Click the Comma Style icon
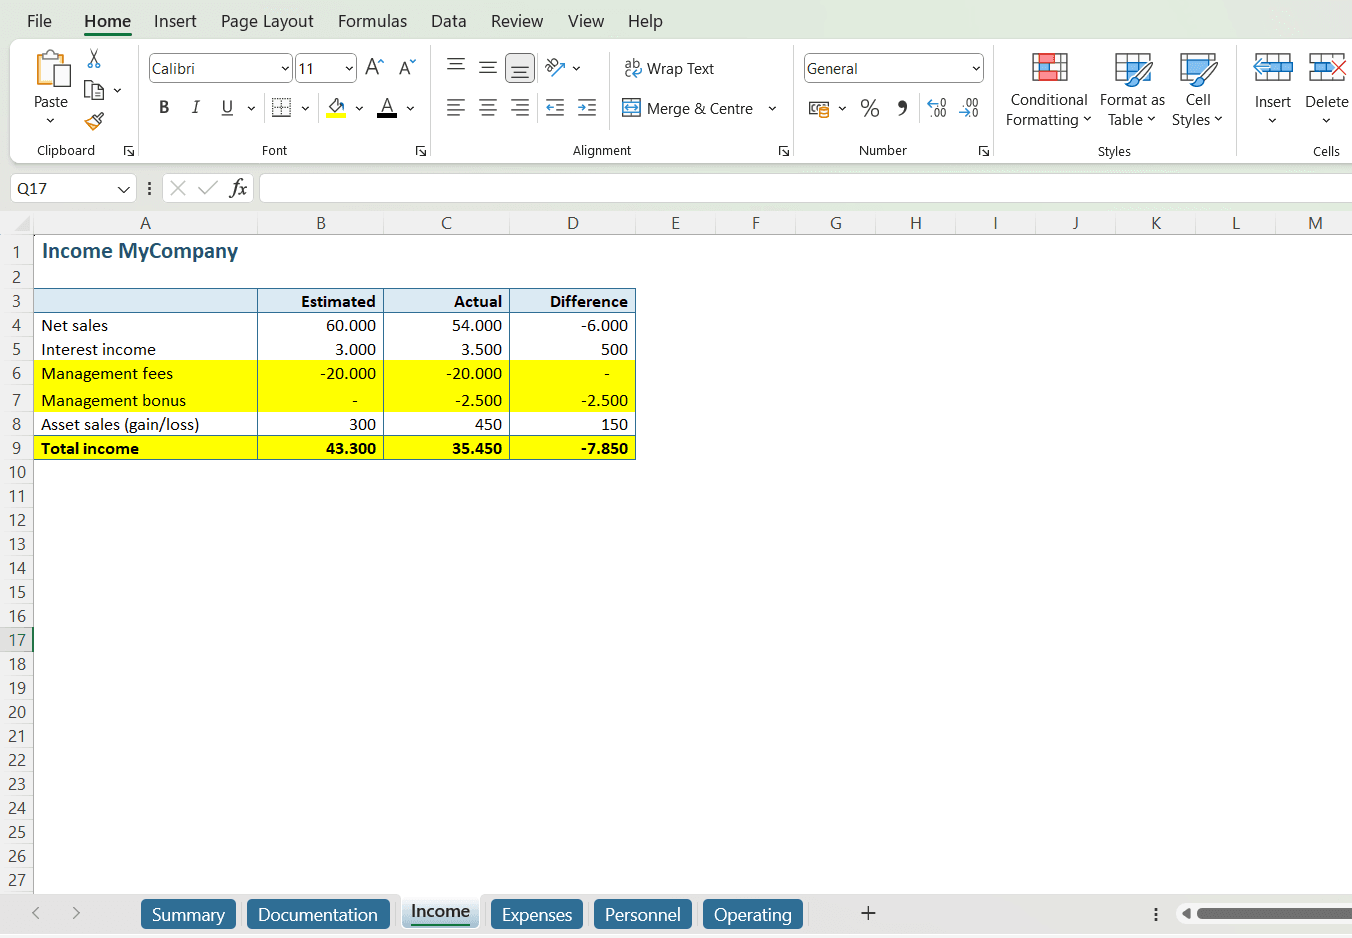Screen dimensions: 1352x938 coord(901,107)
